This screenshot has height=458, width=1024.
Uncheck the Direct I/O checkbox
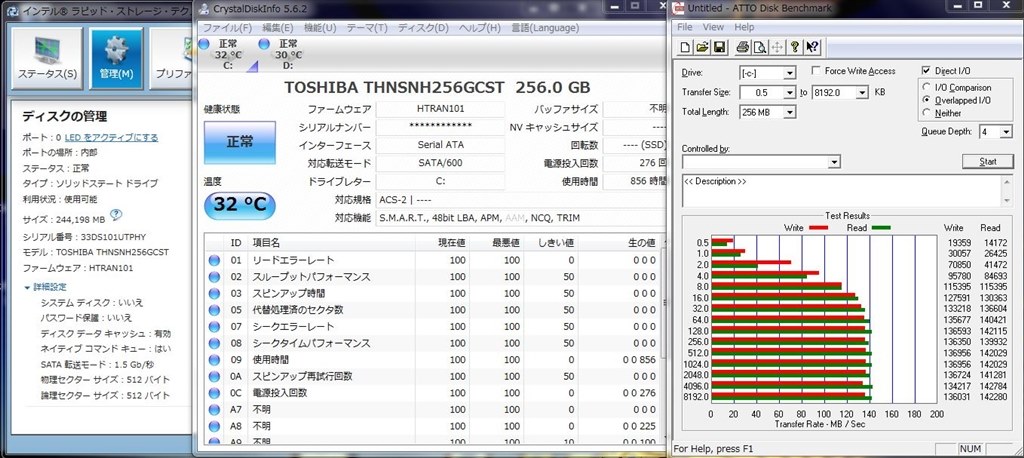pos(926,71)
